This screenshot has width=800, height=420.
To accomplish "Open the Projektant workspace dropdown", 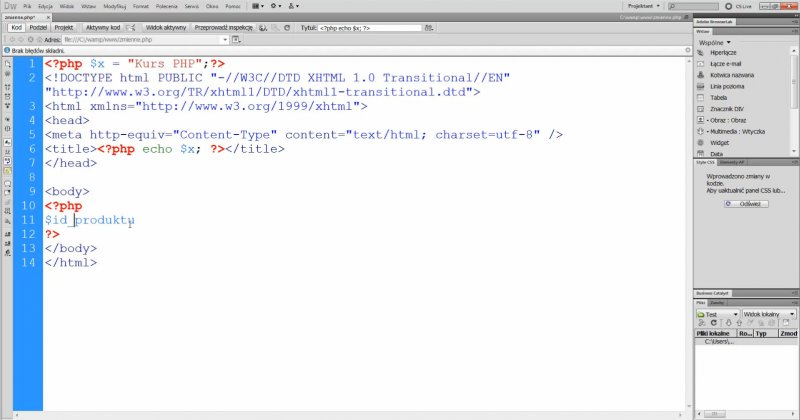I will click(645, 6).
